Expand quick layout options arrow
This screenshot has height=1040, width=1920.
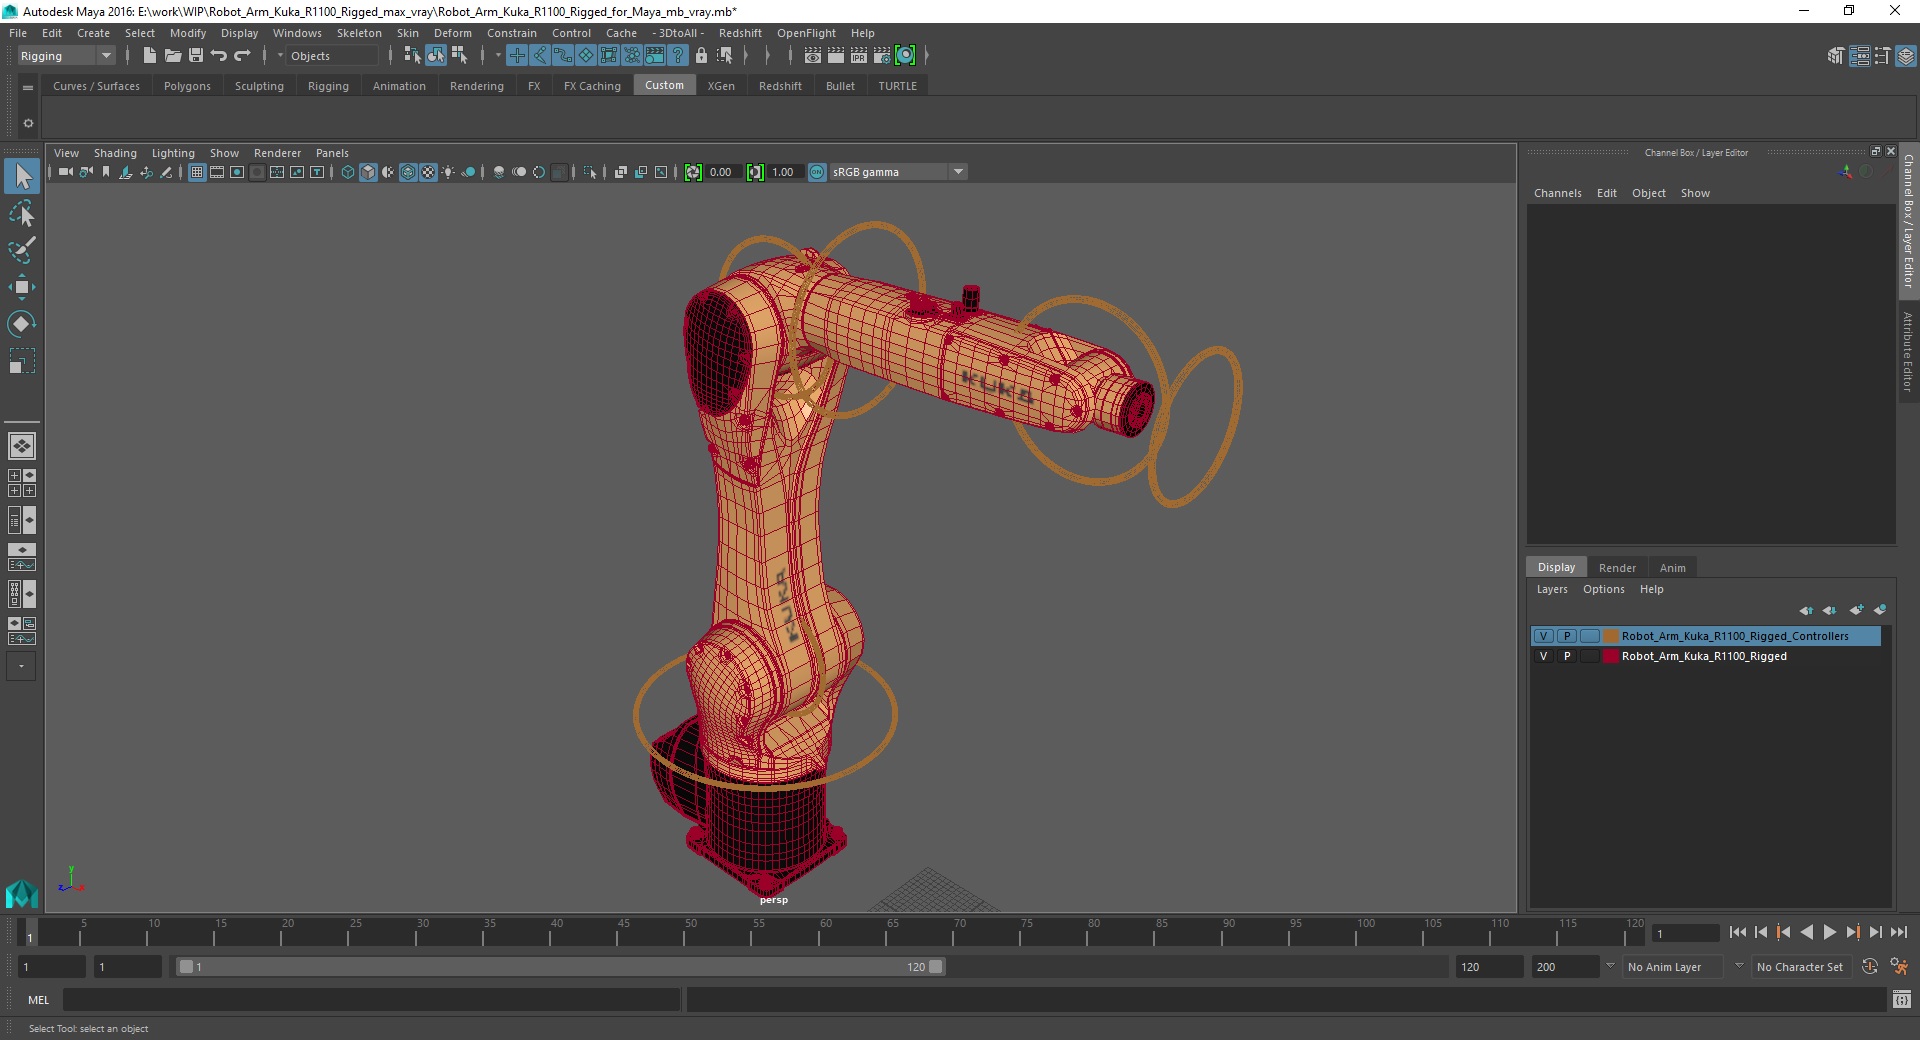22,666
